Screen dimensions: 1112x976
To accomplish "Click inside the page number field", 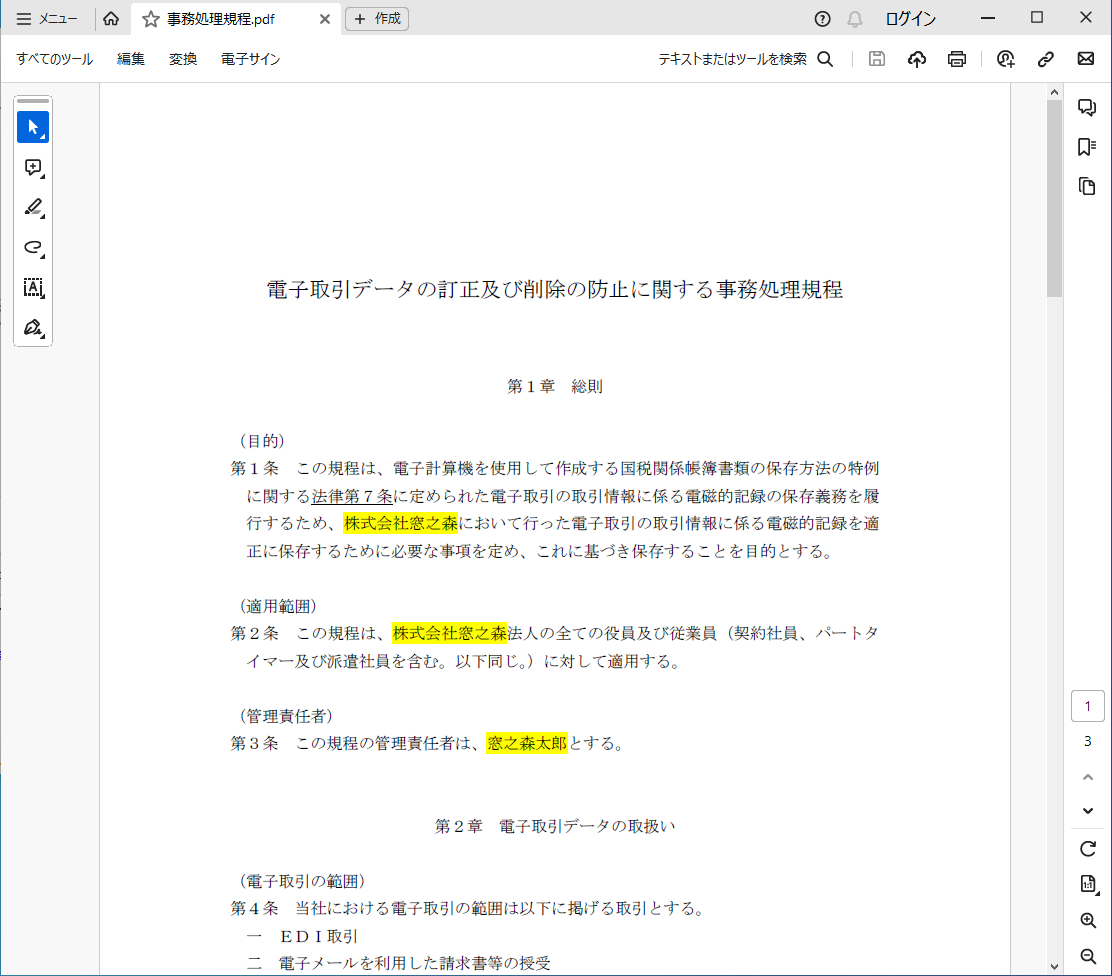I will point(1088,705).
